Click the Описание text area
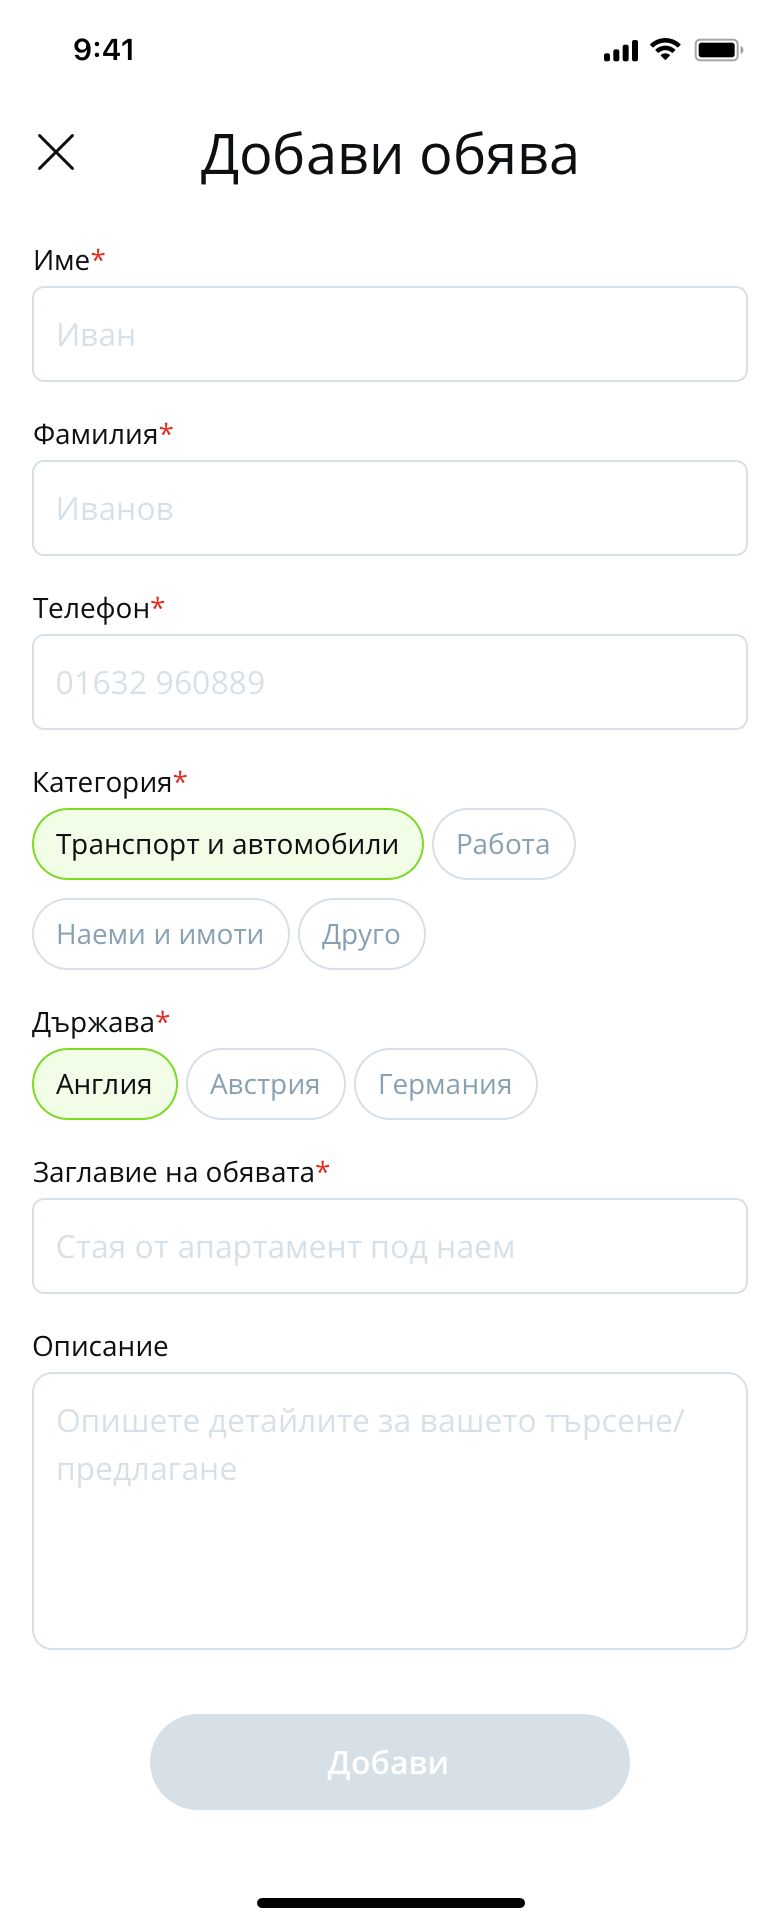780x1926 pixels. (x=390, y=1510)
